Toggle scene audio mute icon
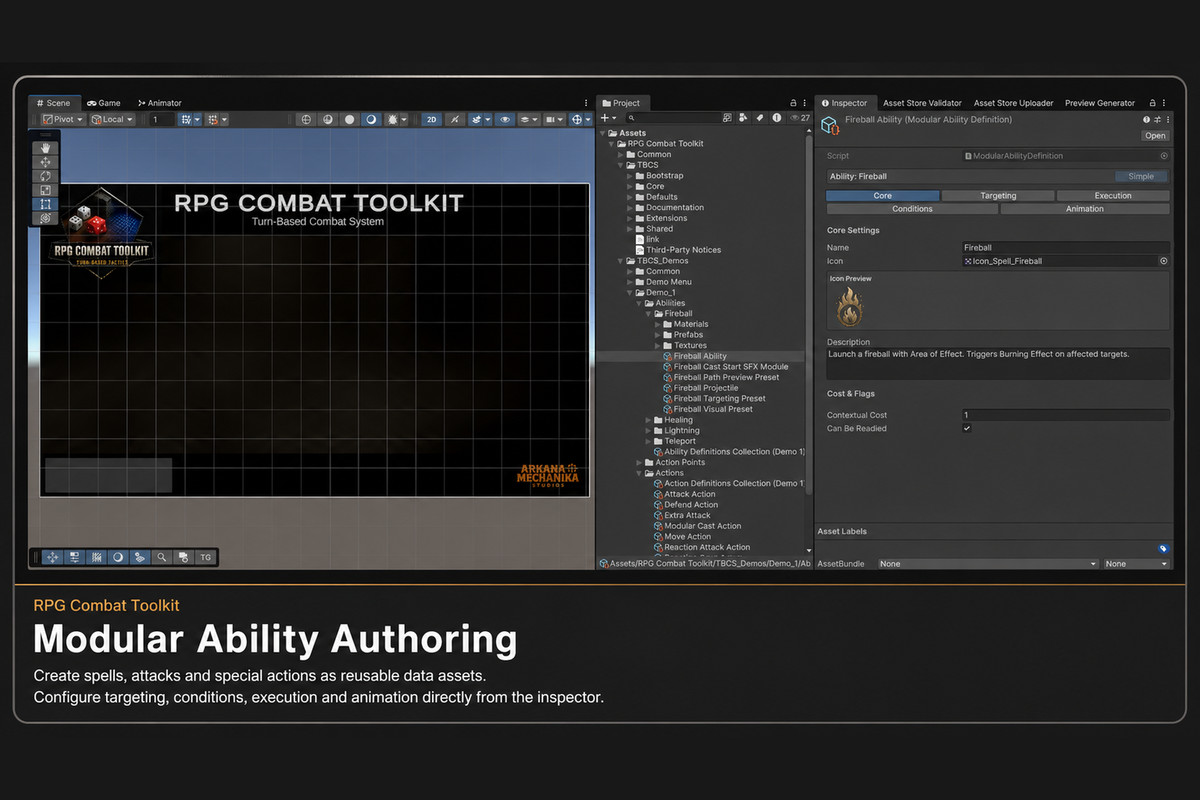The image size is (1200, 800). [x=455, y=119]
